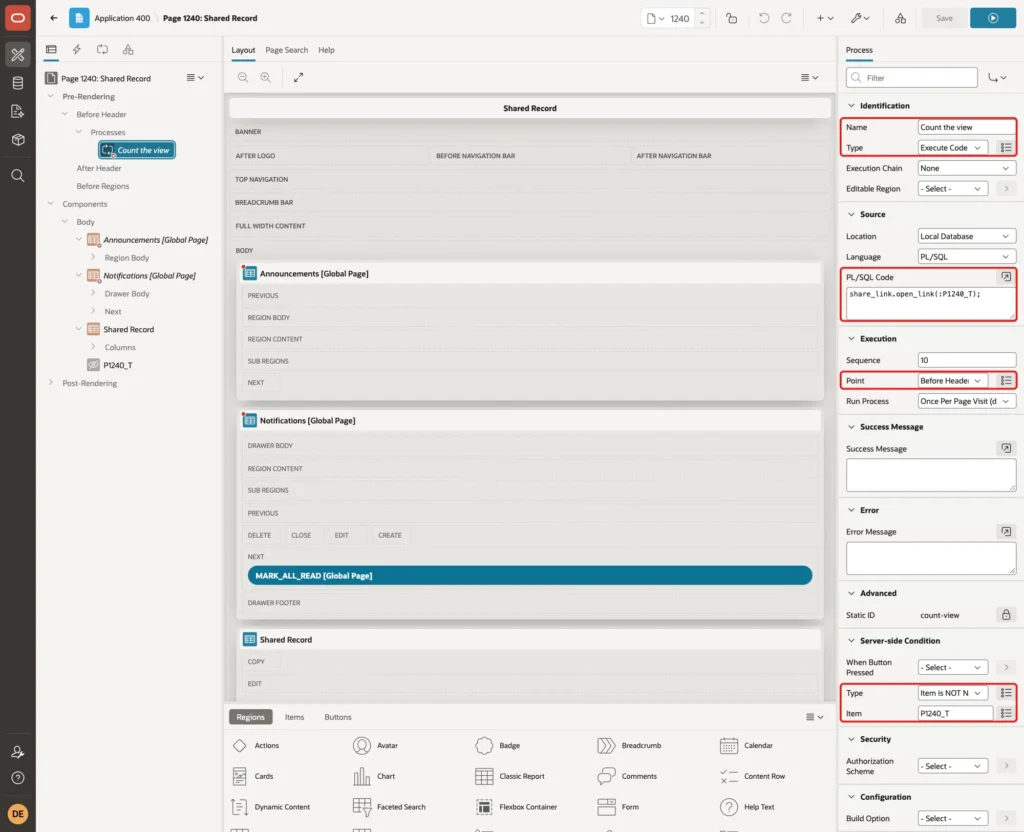This screenshot has width=1024, height=832.
Task: Click the Sequence input field
Action: 967,360
